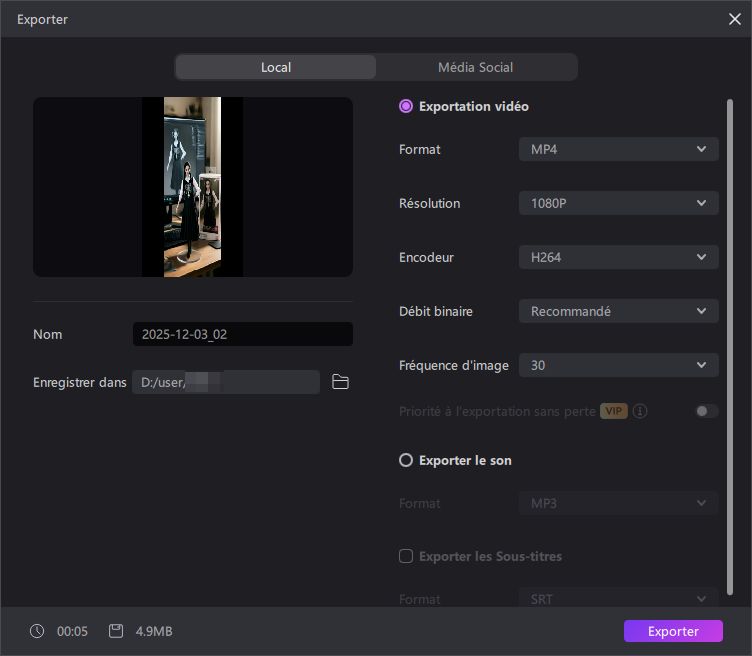Click the Nom label

[x=47, y=334]
